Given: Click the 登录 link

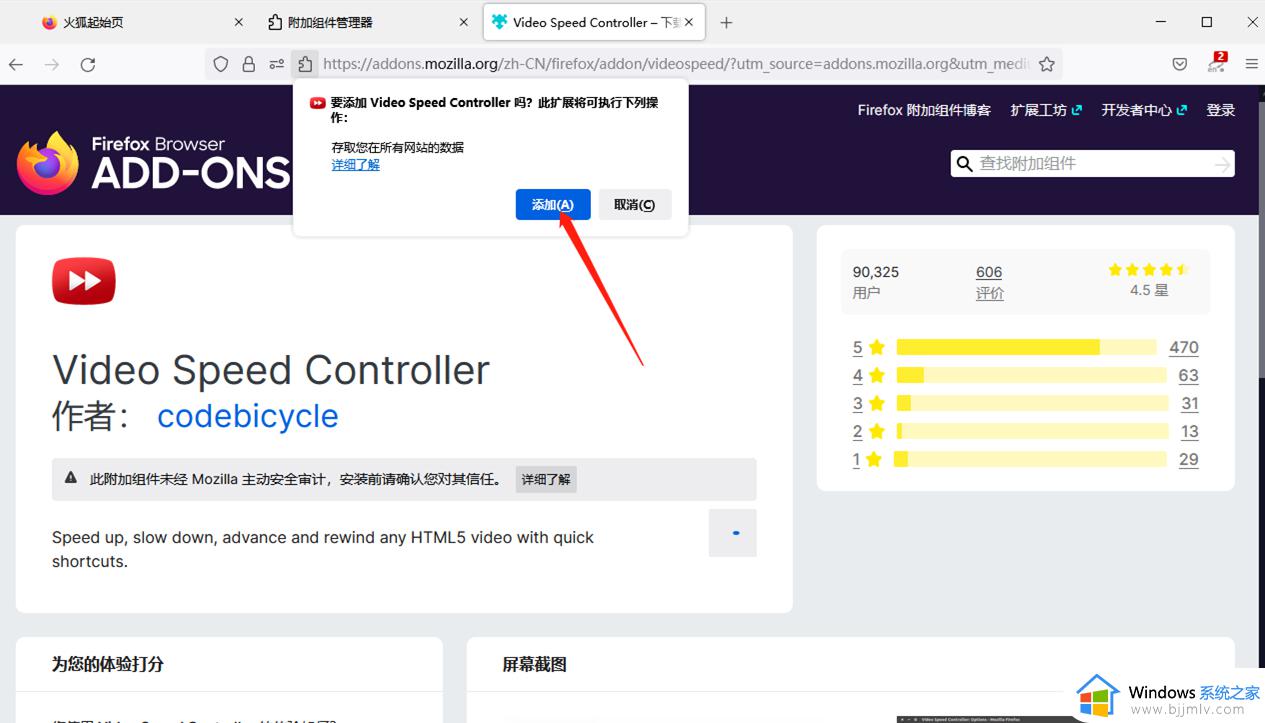Looking at the screenshot, I should point(1220,110).
